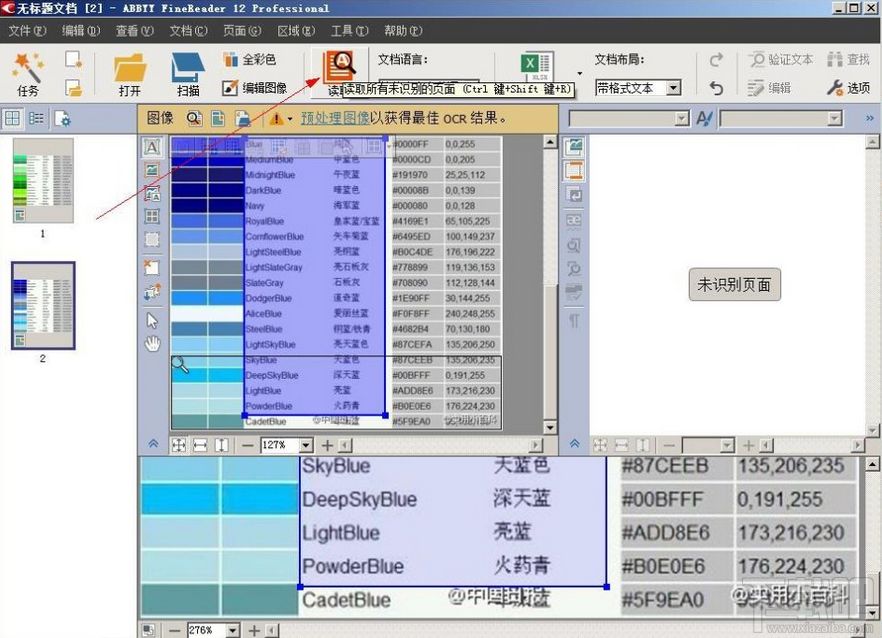
Task: Open the 工具 menu
Action: click(x=352, y=30)
